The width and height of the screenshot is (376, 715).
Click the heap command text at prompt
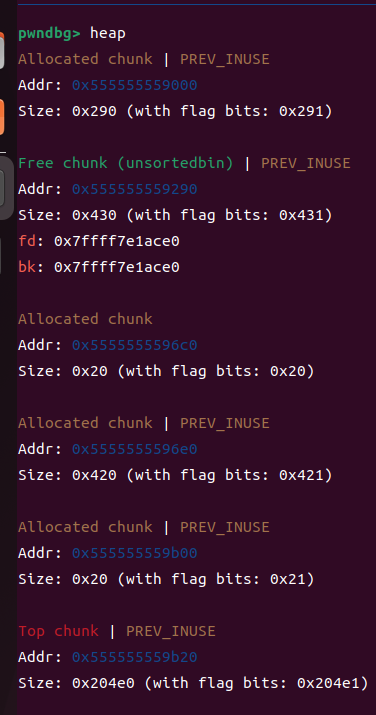point(108,33)
